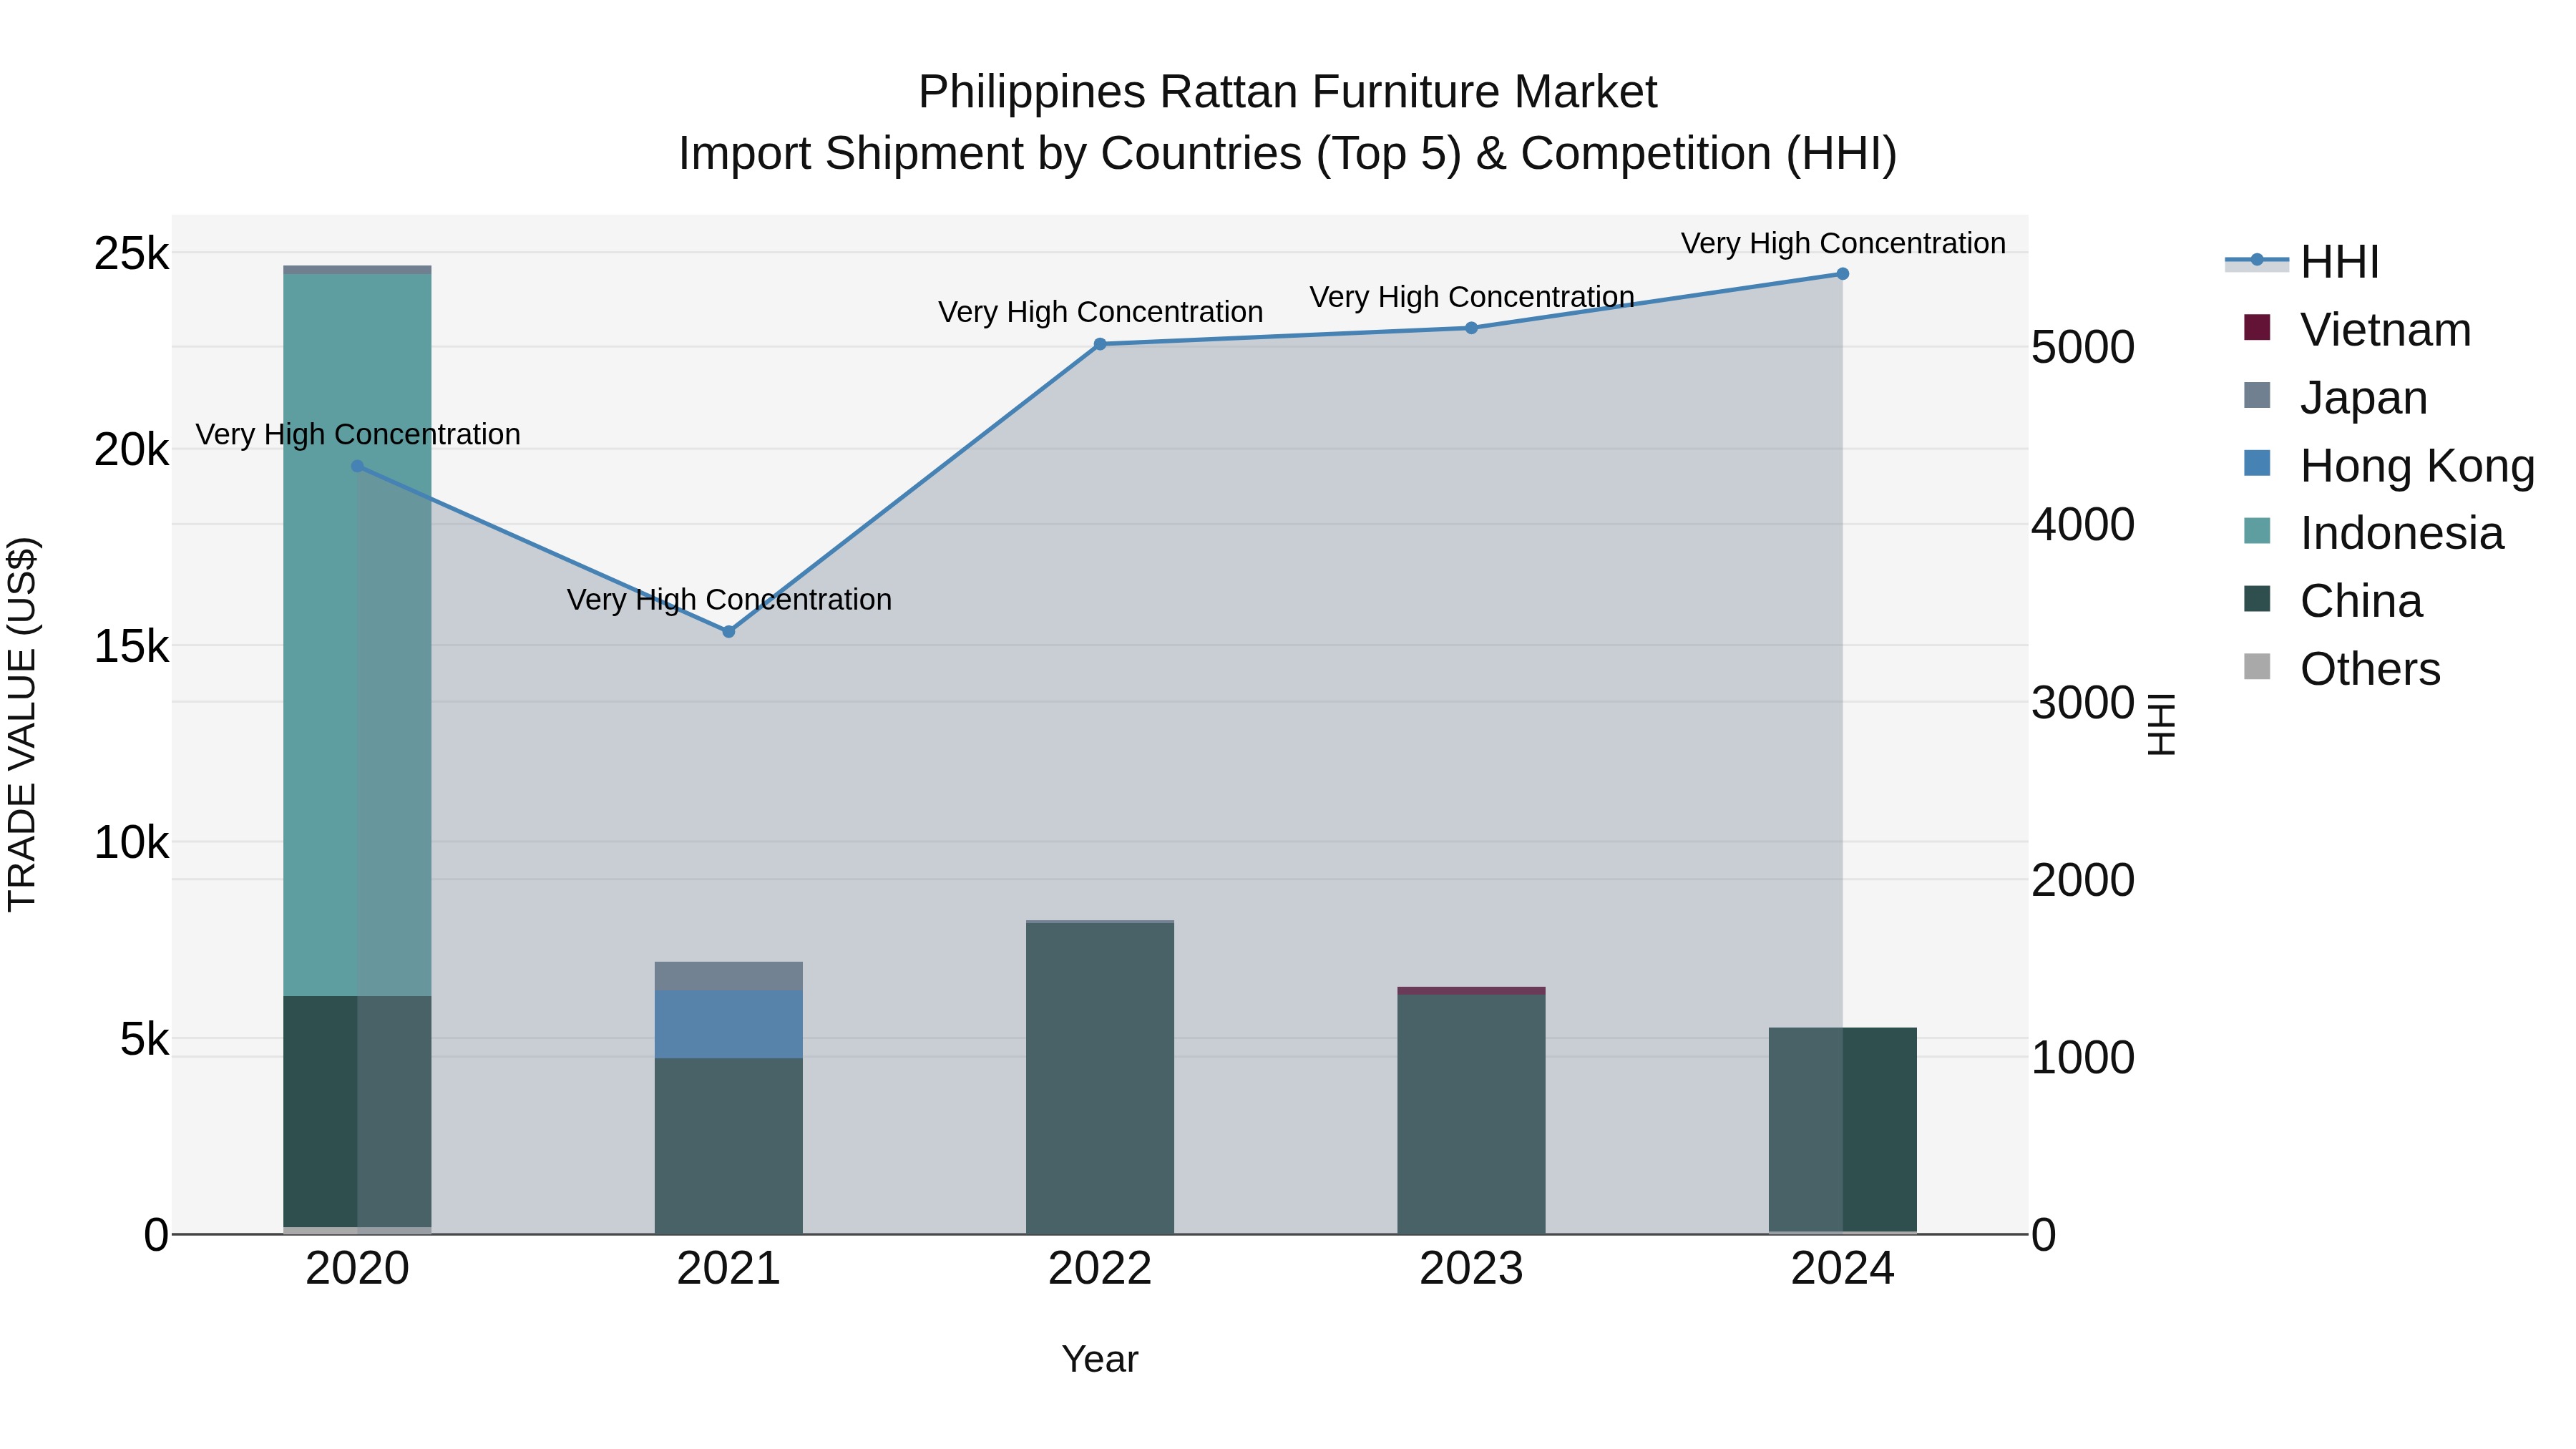Click the China segment of the 2024 bar
Image resolution: width=2576 pixels, height=1449 pixels.
tap(1843, 1130)
